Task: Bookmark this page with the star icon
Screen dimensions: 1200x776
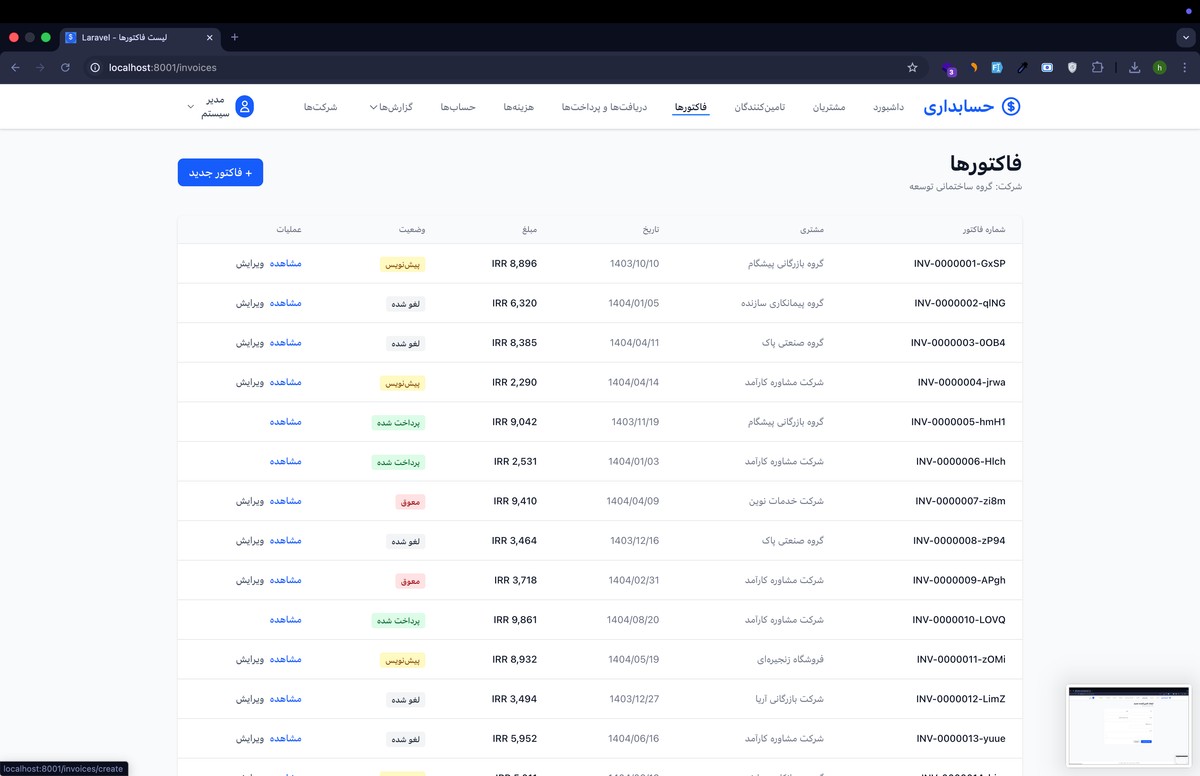Action: 912,68
